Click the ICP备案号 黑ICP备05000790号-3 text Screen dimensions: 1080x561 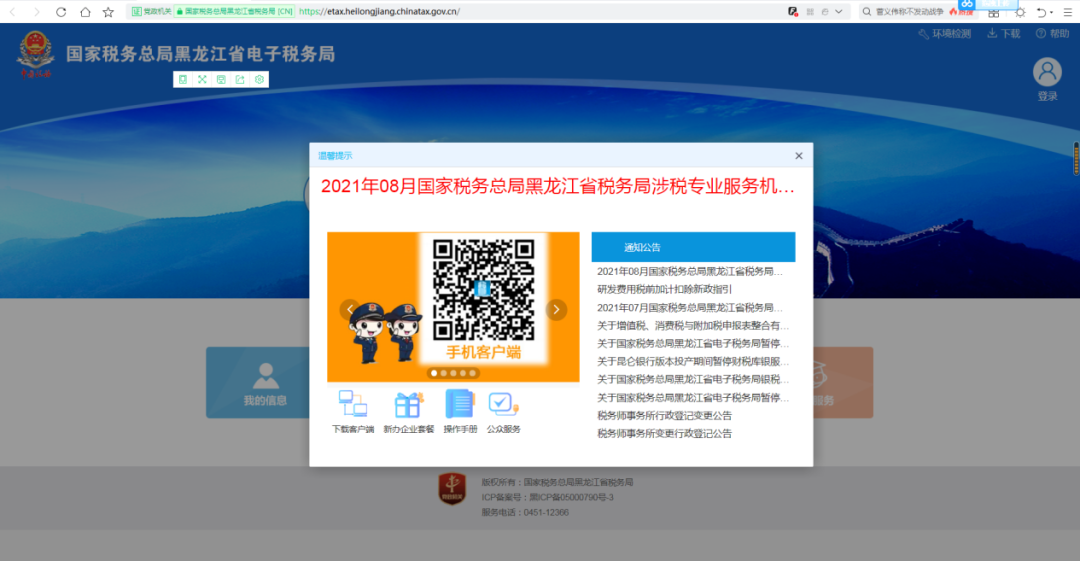point(548,497)
